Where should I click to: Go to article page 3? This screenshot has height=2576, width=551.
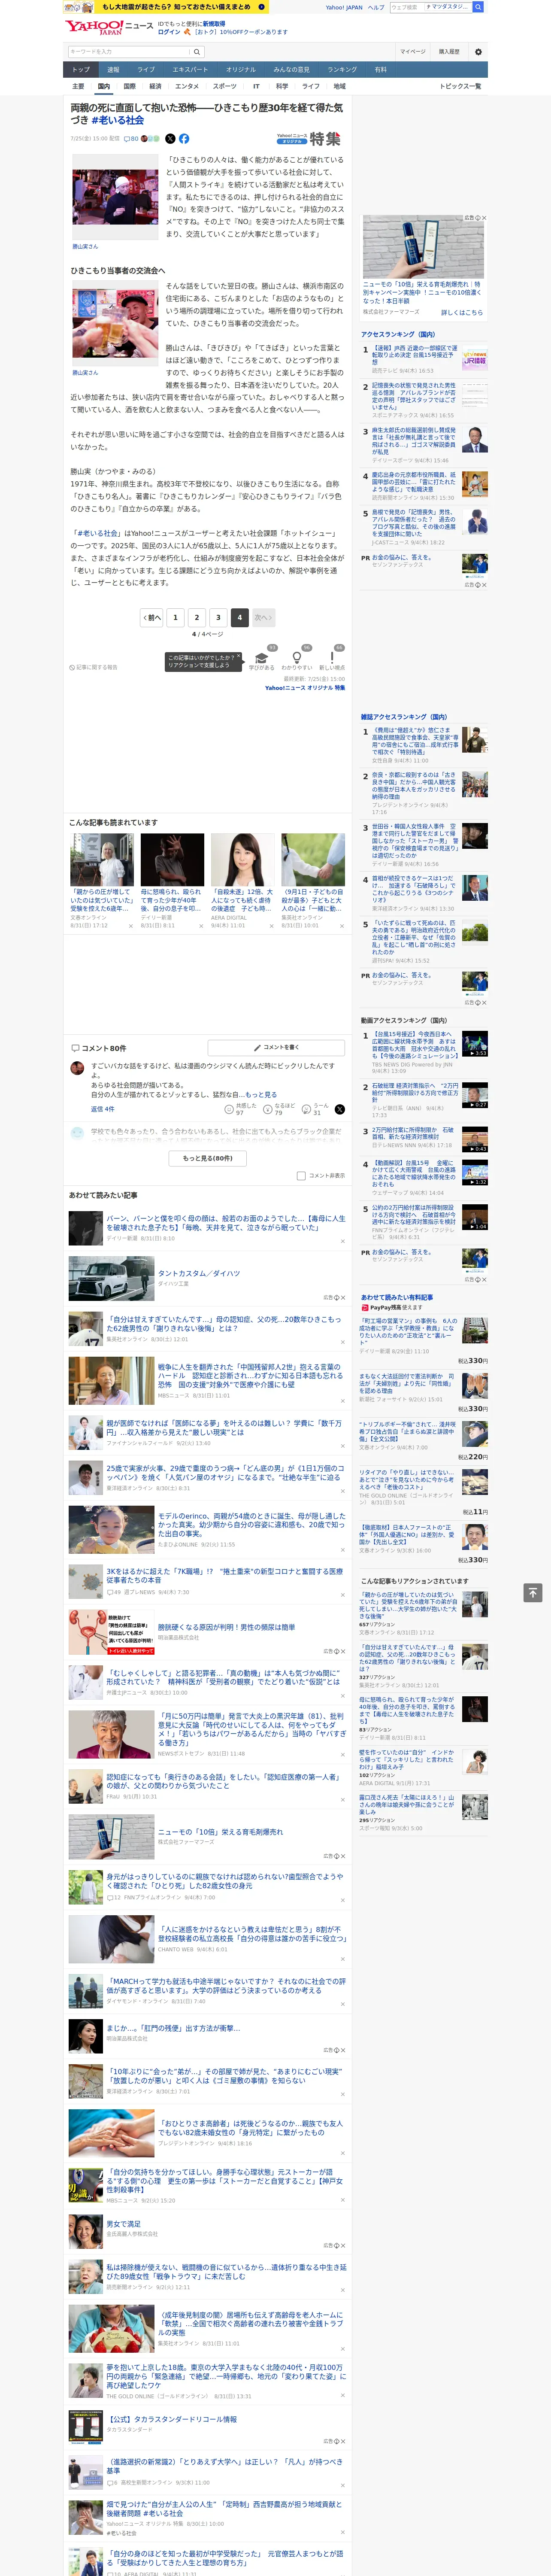click(218, 617)
